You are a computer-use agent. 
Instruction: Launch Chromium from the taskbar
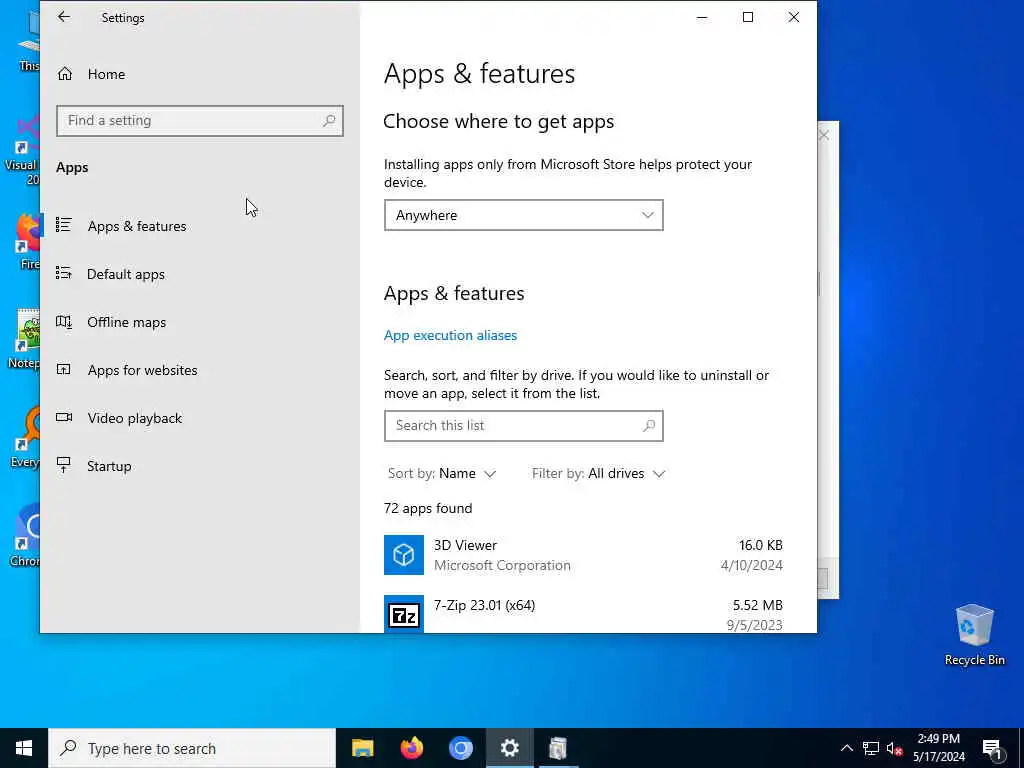pos(460,748)
